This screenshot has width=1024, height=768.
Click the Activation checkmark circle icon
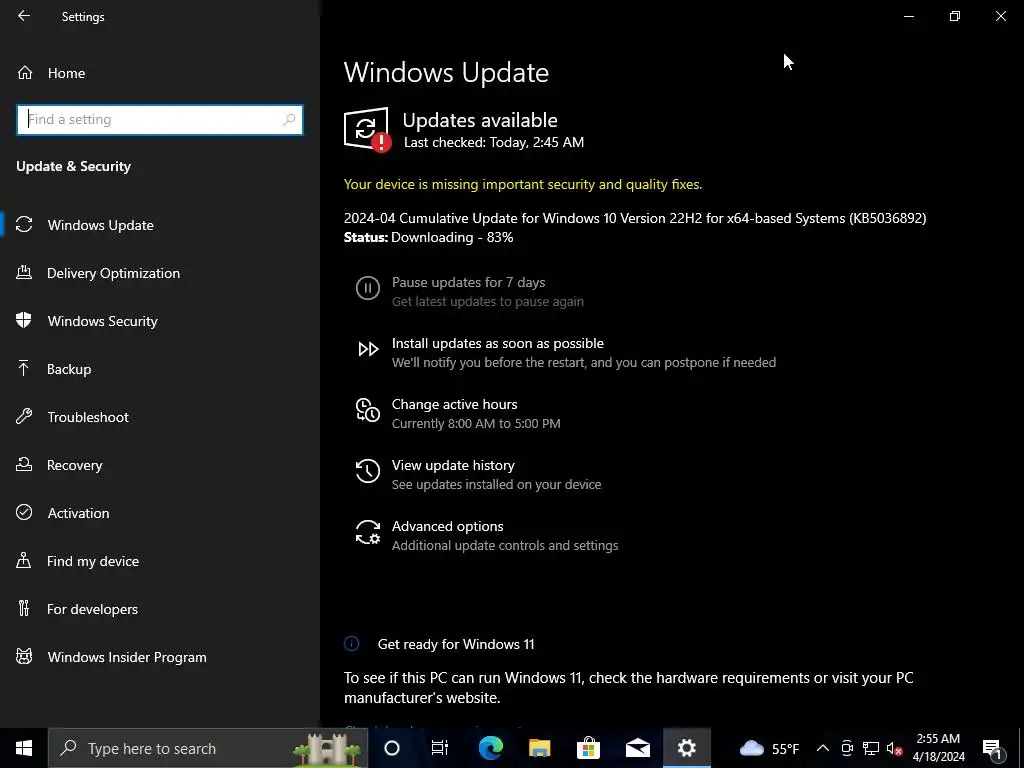pos(24,512)
